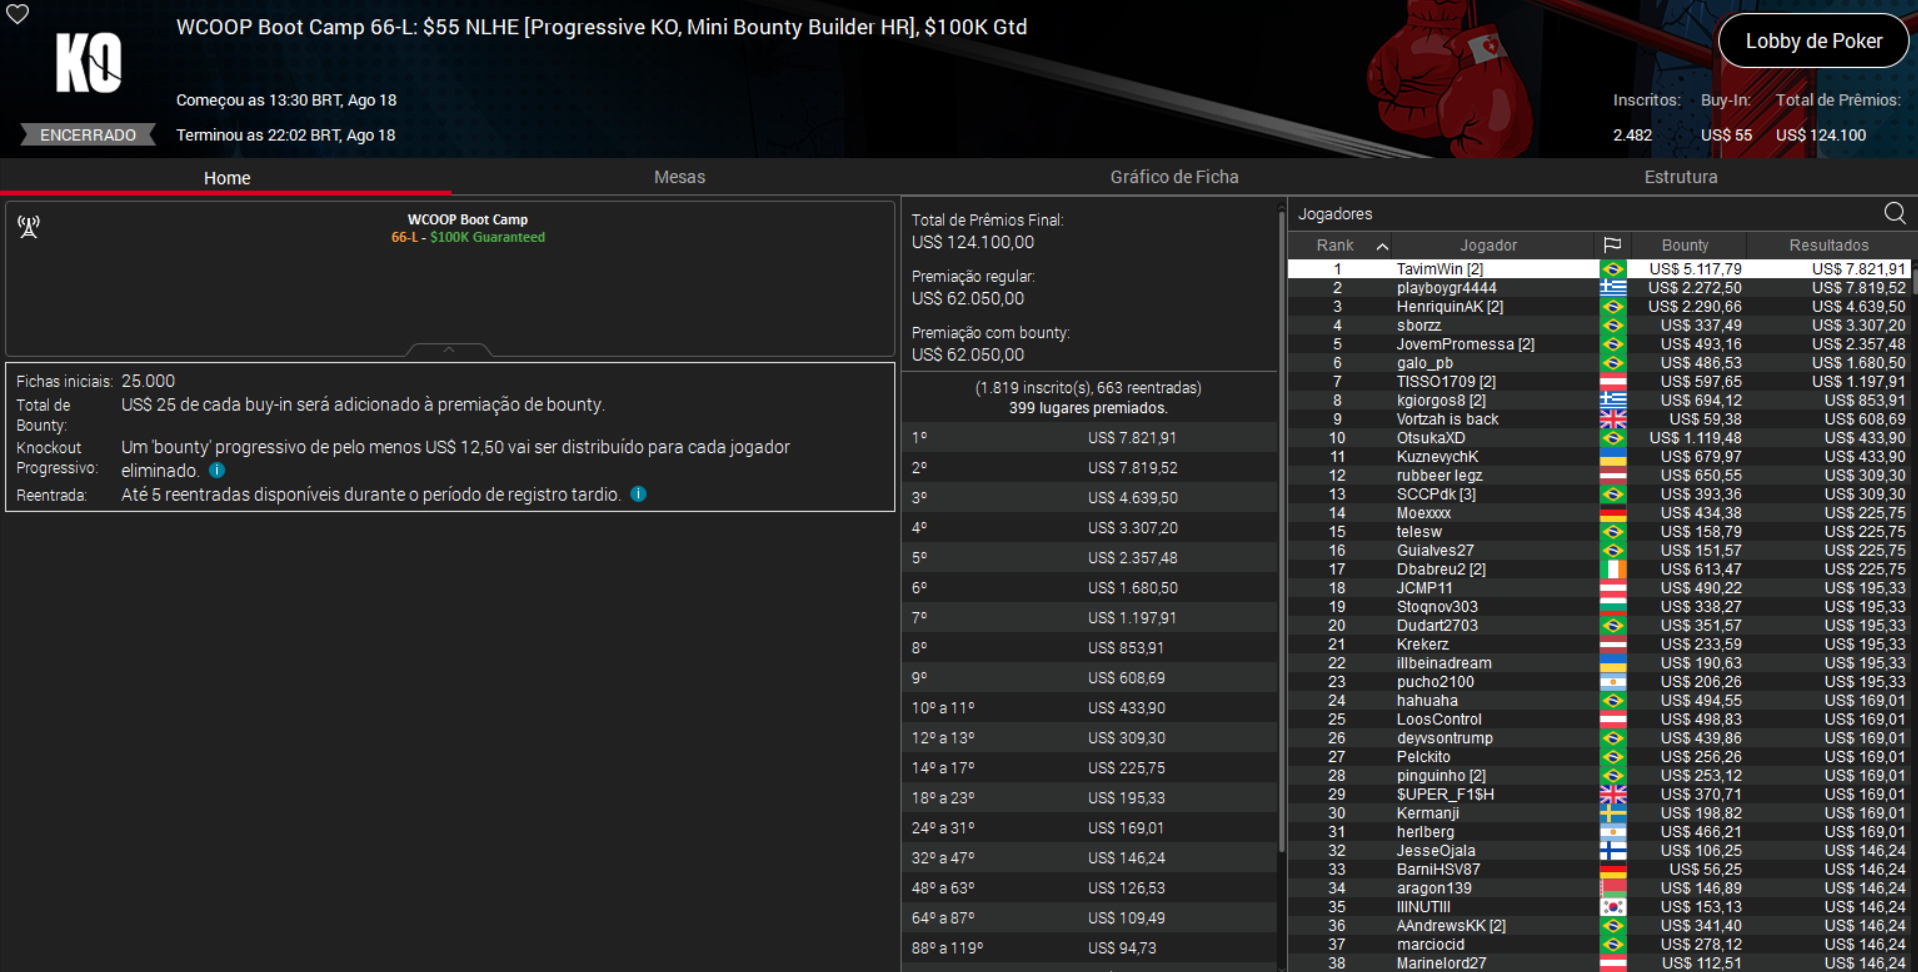Click the broadcast antenna icon in banner panel
This screenshot has width=1918, height=972.
(29, 227)
